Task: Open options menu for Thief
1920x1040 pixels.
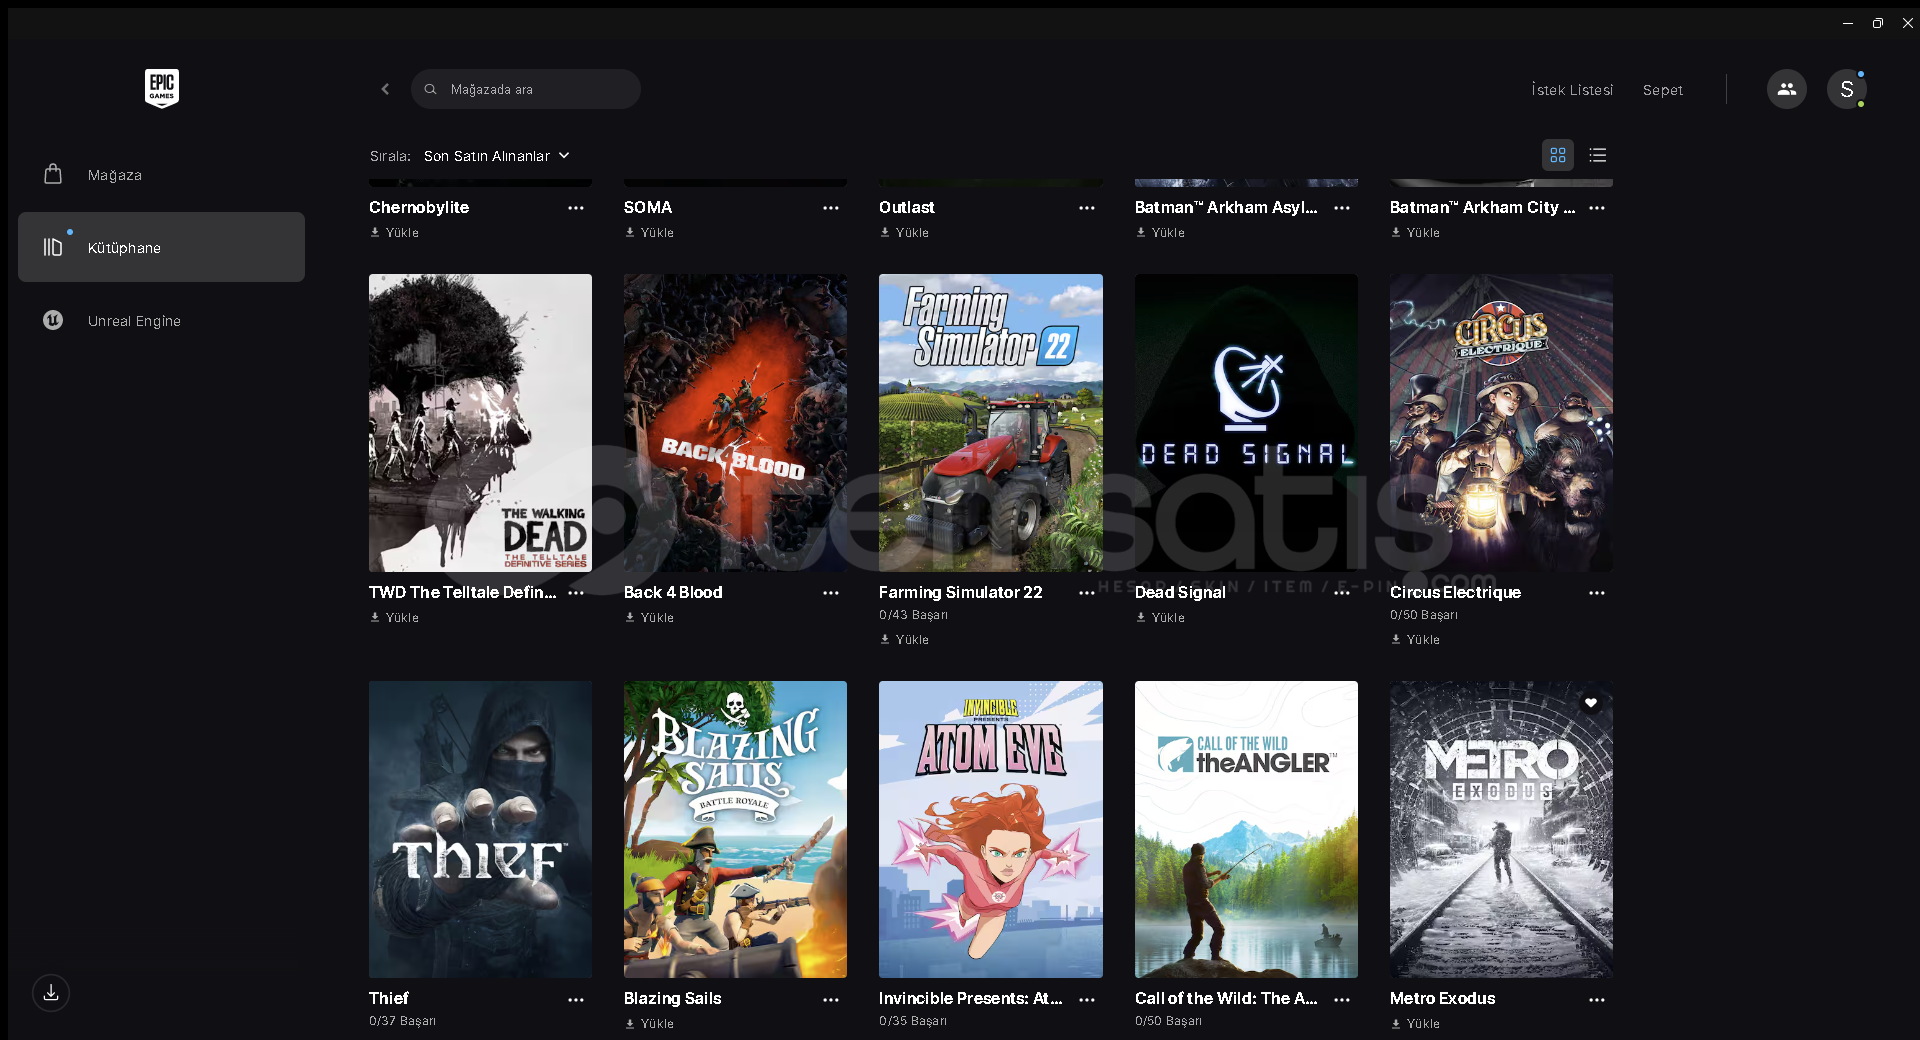Action: [576, 1000]
